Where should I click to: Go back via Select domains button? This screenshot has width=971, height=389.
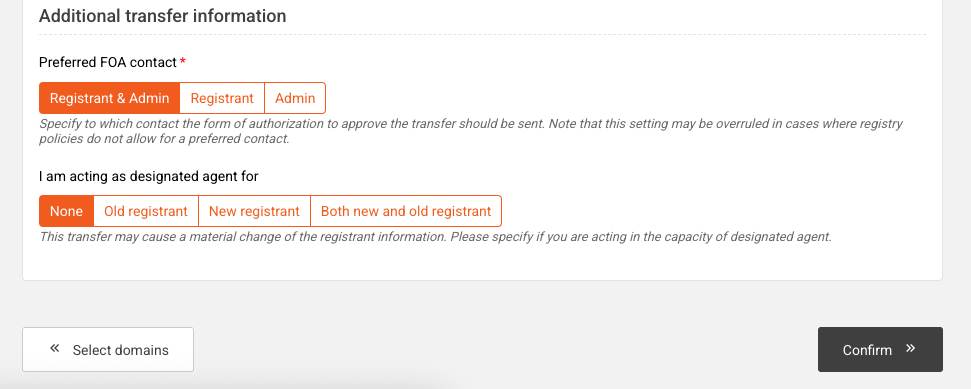coord(108,349)
